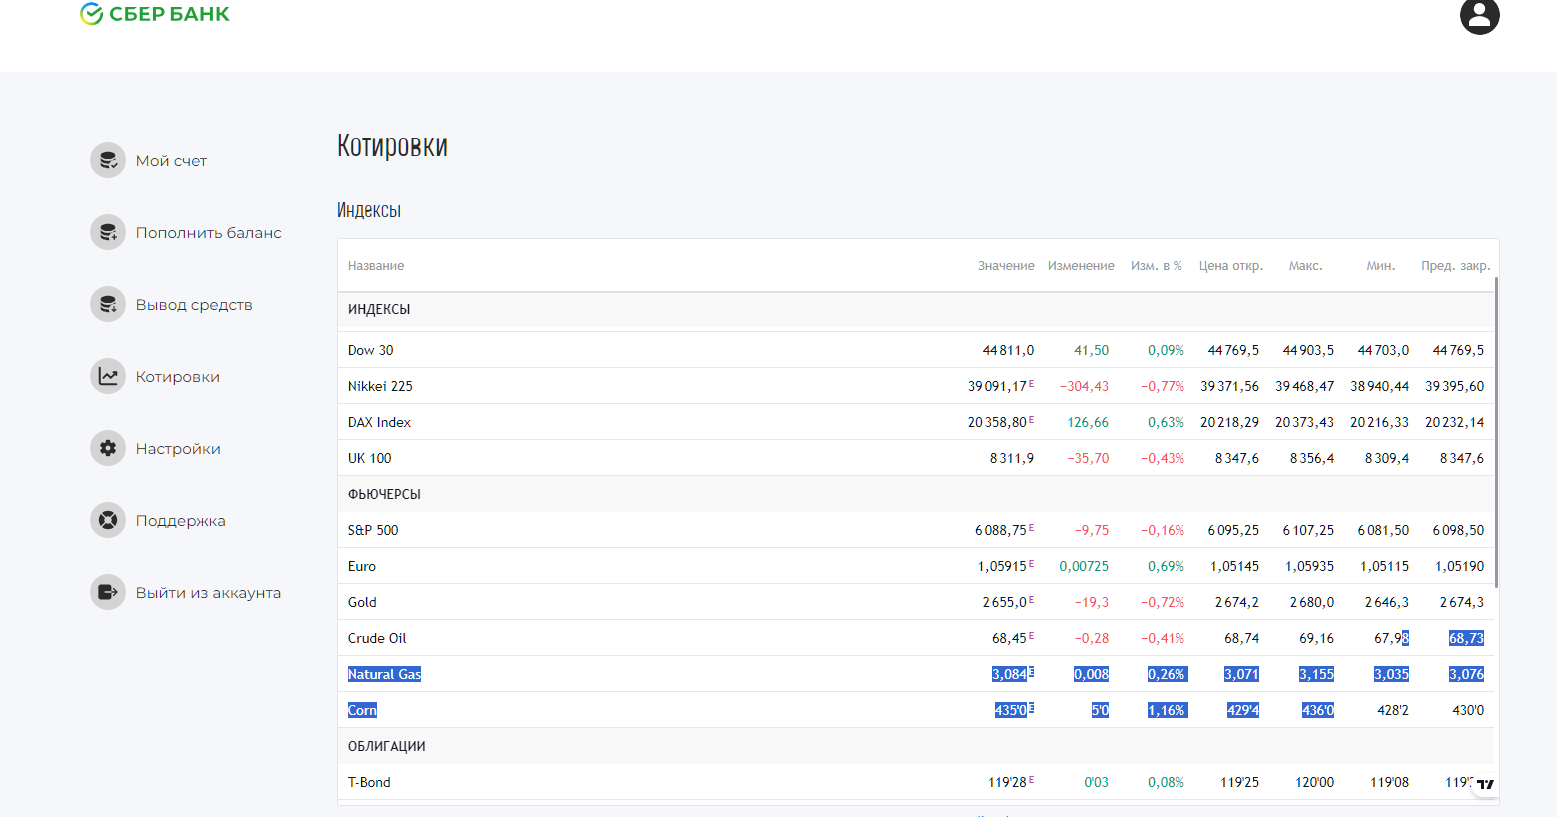Screen dimensions: 1557x817
Task: Click the lifebuoy icon beside Поддержка
Action: tap(108, 520)
